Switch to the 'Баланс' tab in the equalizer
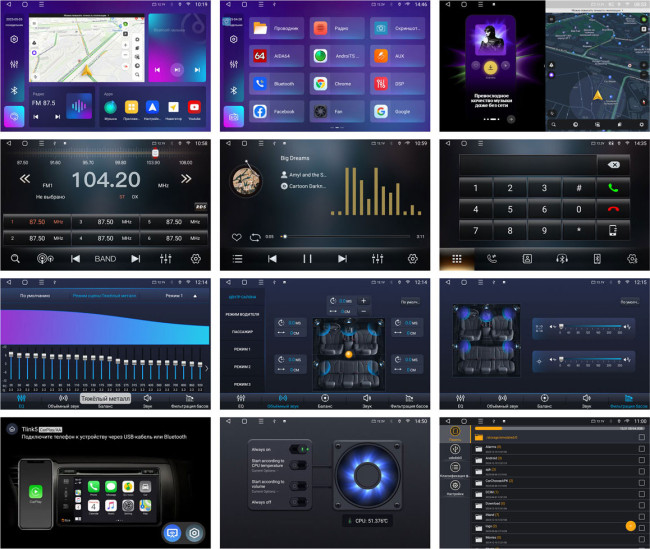Viewport: 650px width, 549px height. point(105,403)
